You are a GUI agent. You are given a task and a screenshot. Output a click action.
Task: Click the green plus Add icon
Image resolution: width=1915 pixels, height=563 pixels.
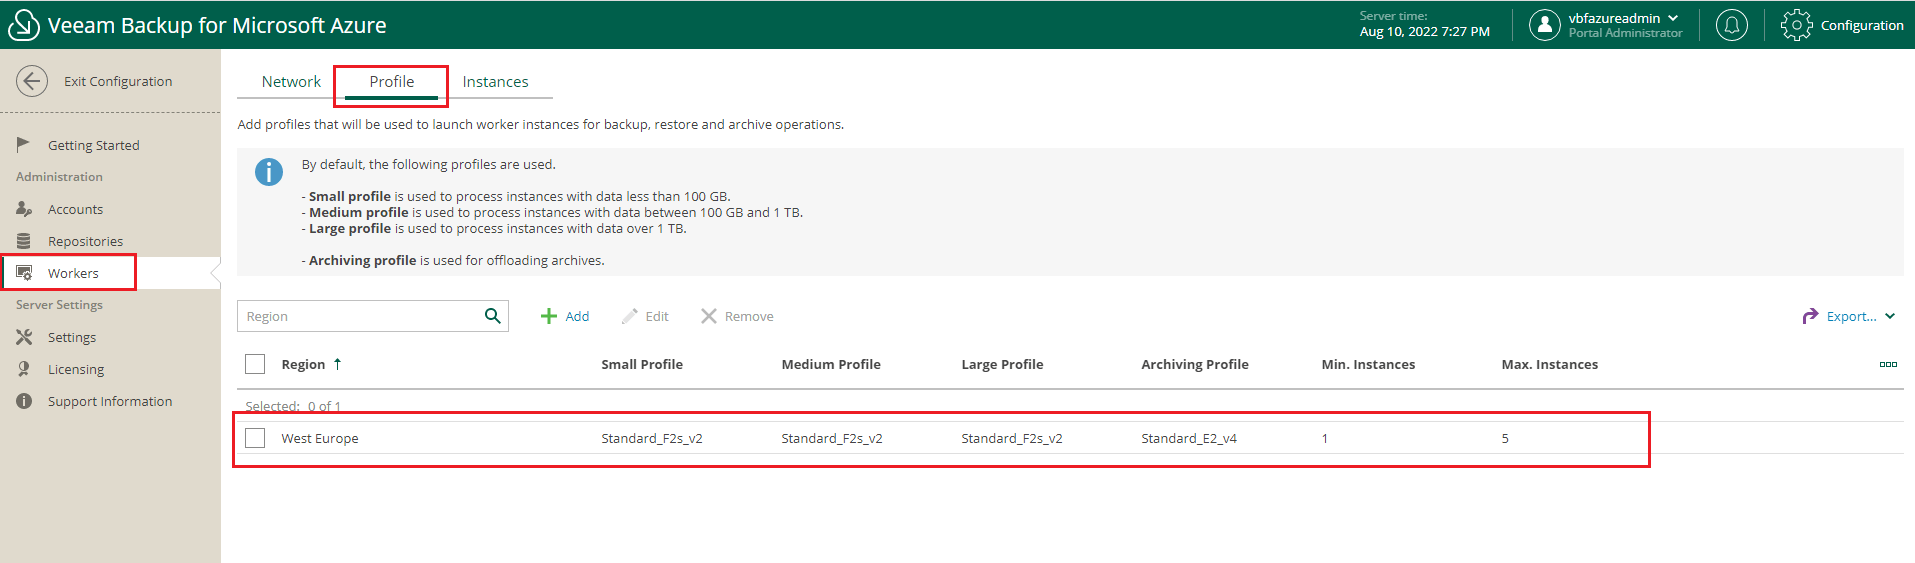pyautogui.click(x=548, y=316)
